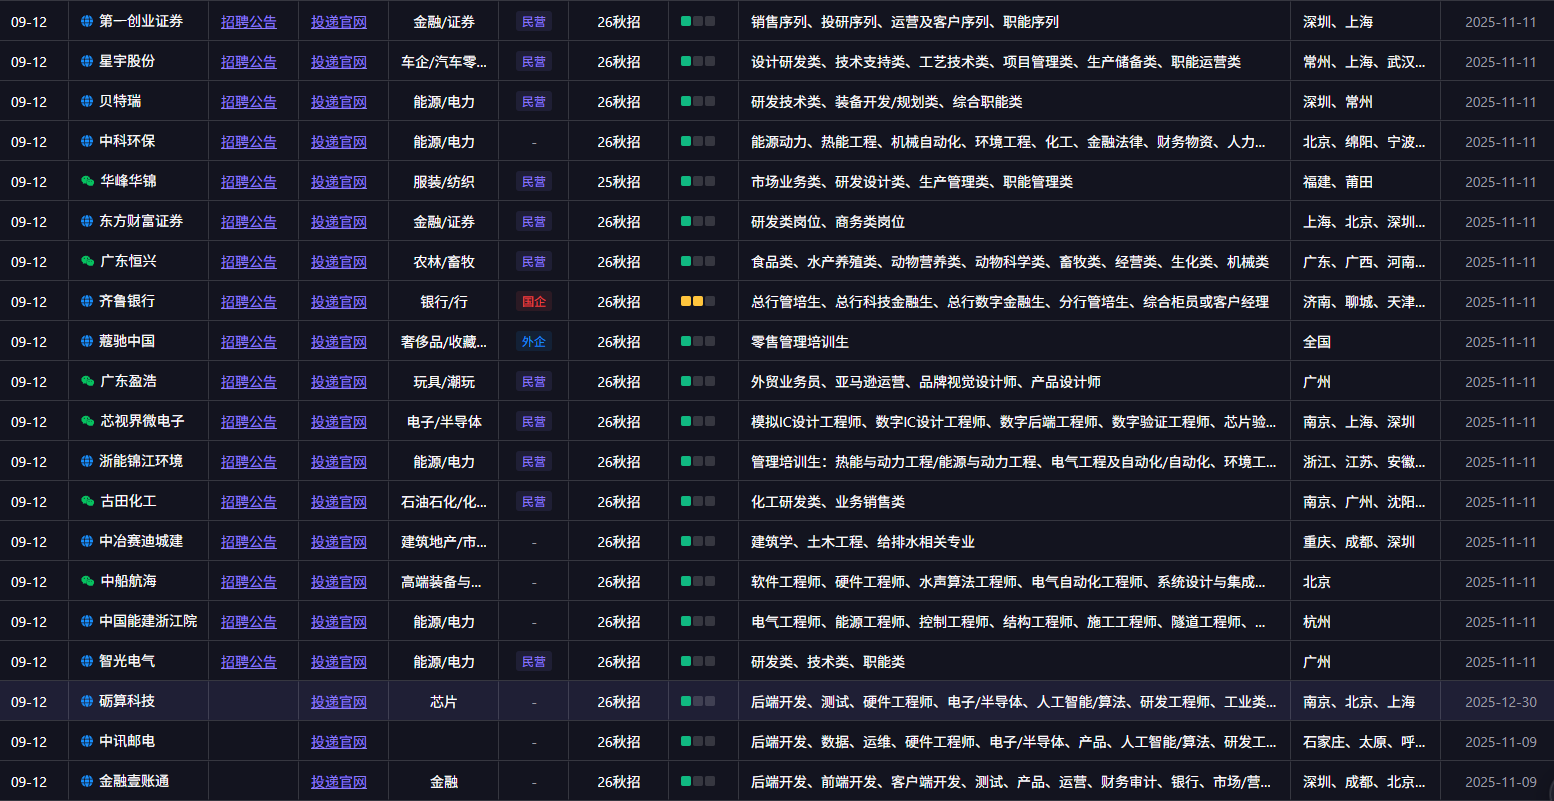Toggle the green status indicator for 贝特瑞
This screenshot has height=801, width=1554.
(684, 101)
